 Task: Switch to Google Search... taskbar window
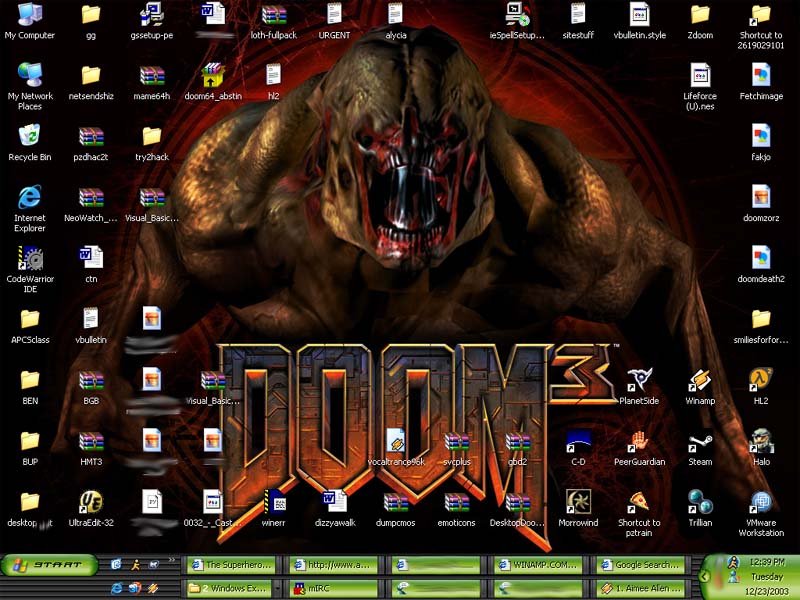[x=640, y=565]
